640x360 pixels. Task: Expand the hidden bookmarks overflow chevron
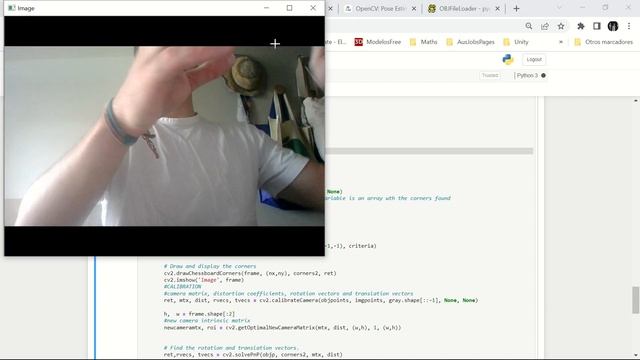pos(561,42)
